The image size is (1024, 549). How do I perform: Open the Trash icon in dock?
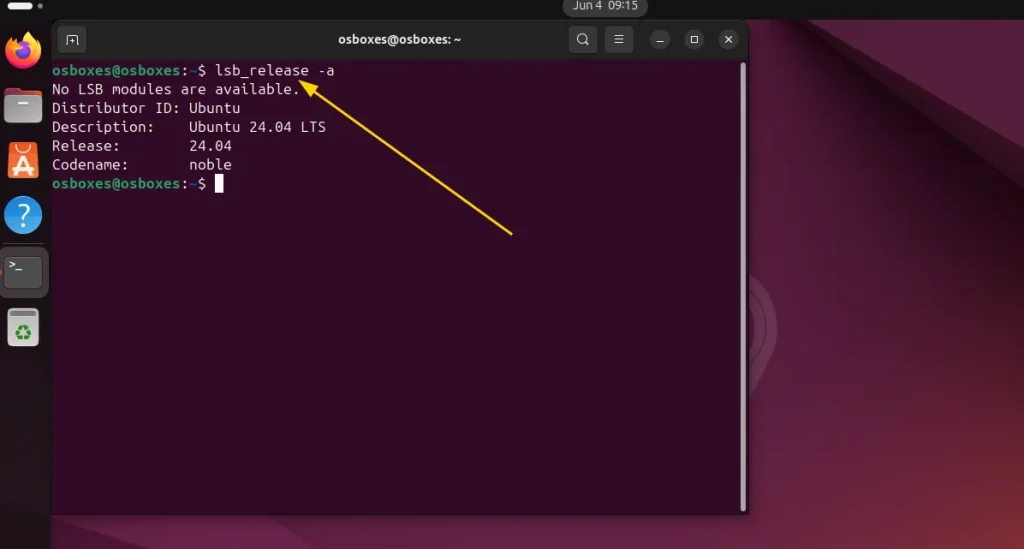(x=23, y=328)
